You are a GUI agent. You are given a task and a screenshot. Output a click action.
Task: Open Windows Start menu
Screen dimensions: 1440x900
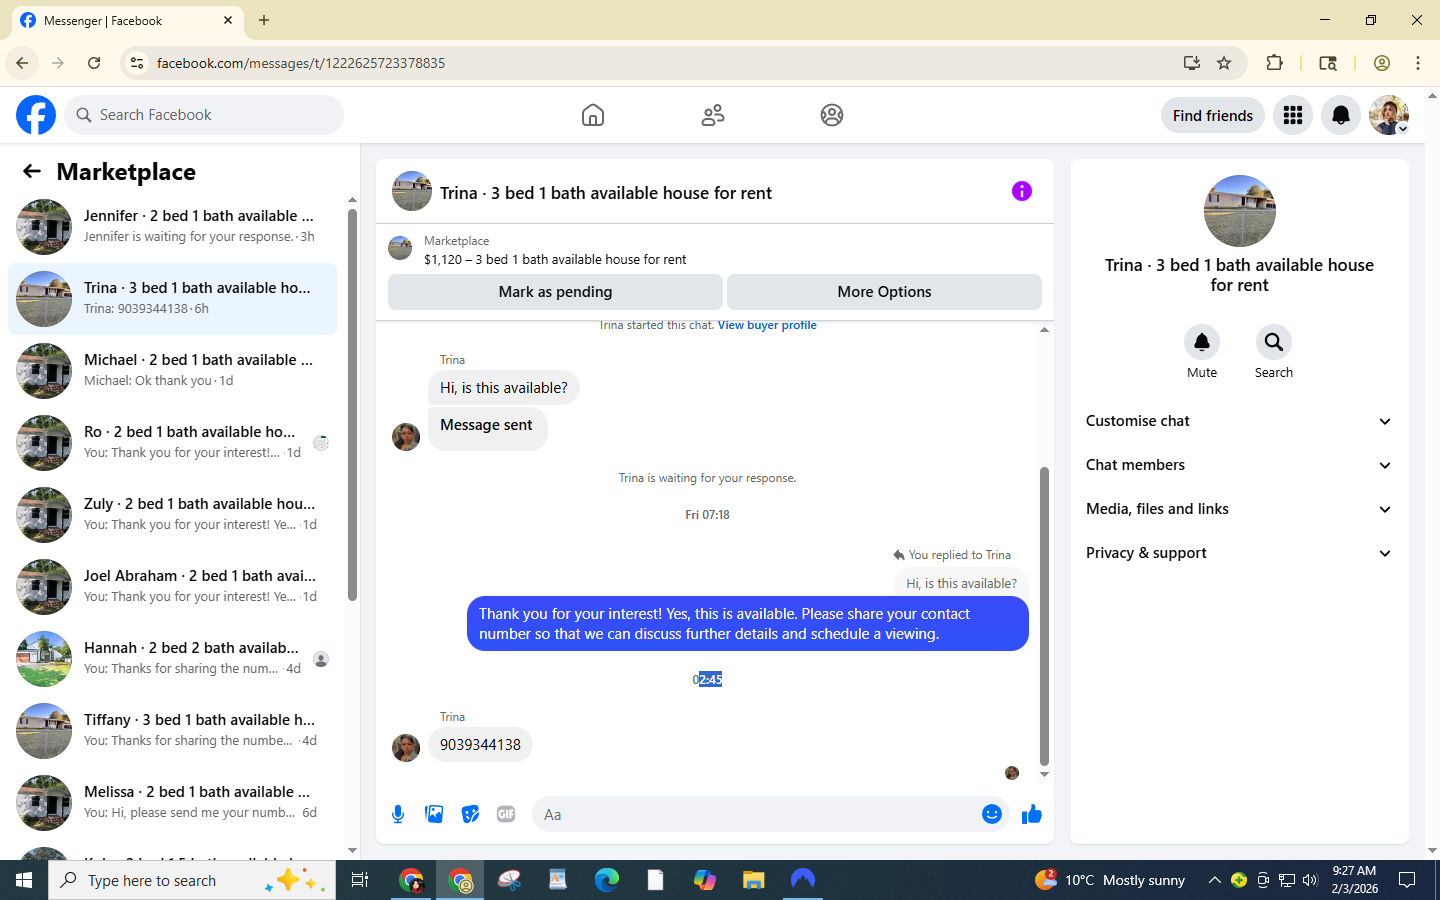24,880
